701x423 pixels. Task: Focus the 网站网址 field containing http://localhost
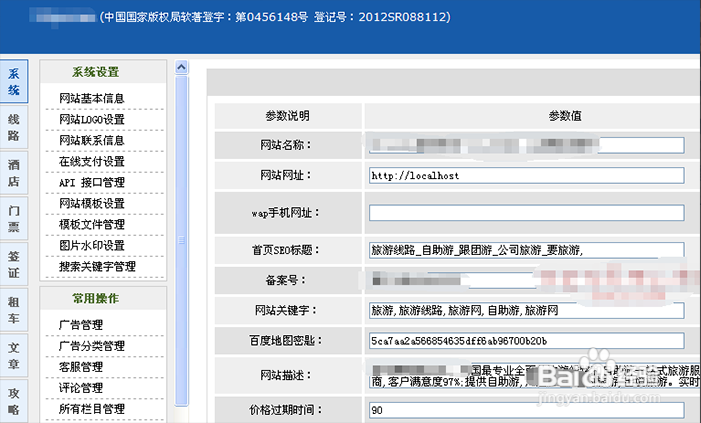pos(526,175)
